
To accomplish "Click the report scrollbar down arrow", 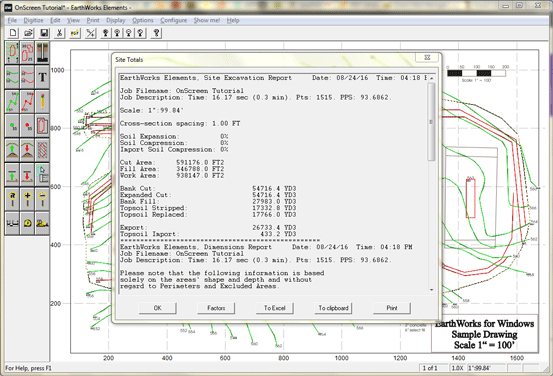I will point(432,290).
